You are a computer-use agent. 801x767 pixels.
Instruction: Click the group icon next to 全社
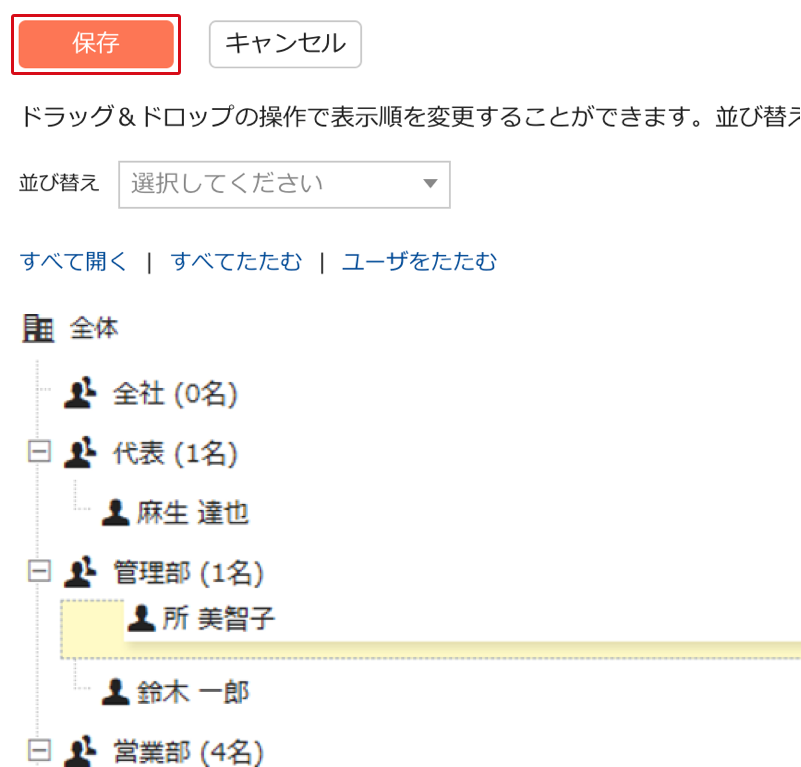pos(79,393)
